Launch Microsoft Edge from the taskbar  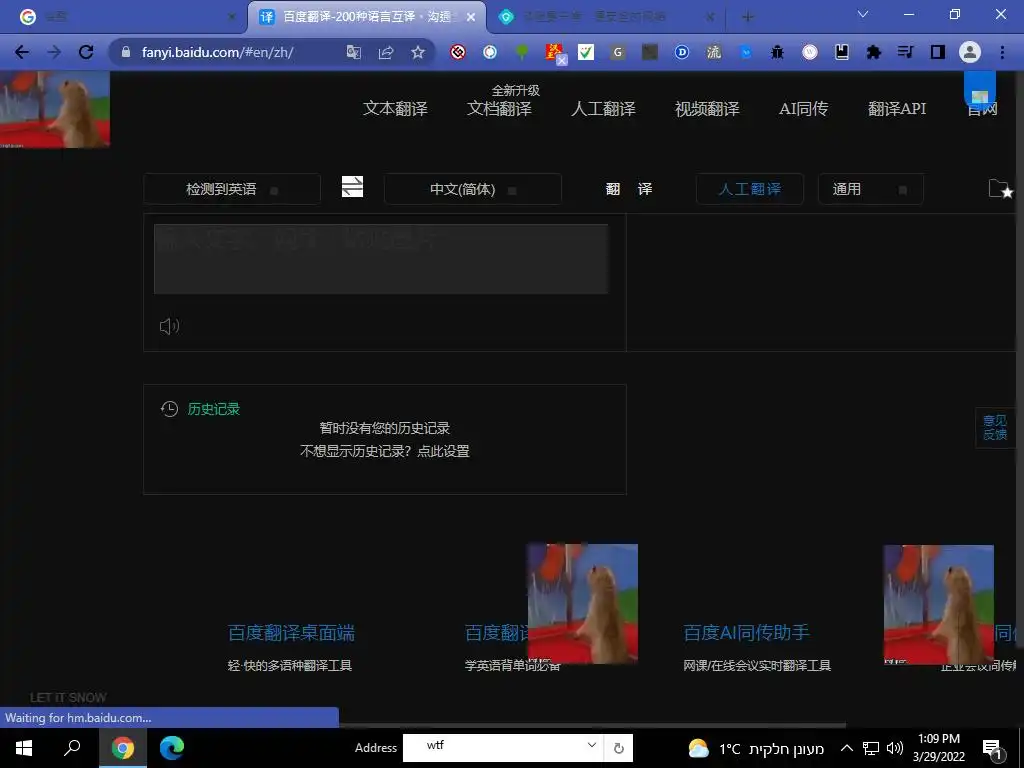(172, 747)
